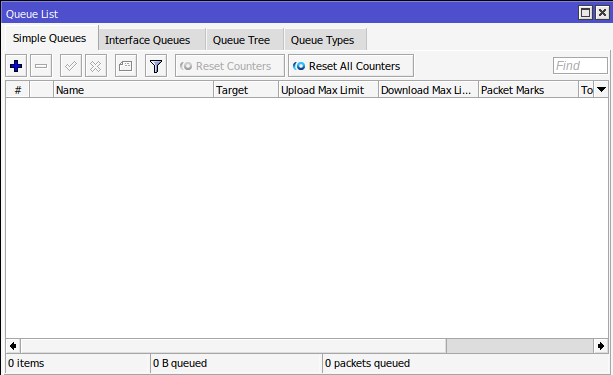Focus the Find search field
Image resolution: width=613 pixels, height=375 pixels.
click(580, 66)
